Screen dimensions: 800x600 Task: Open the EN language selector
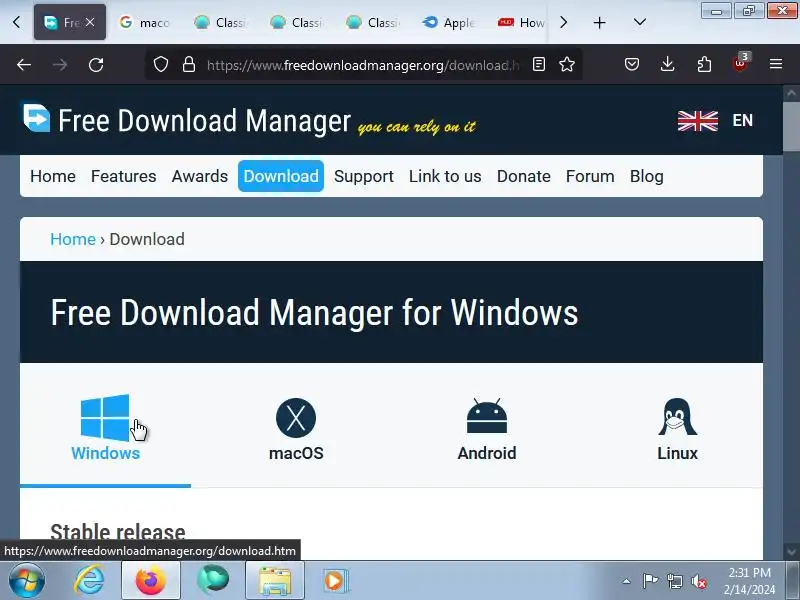pos(742,121)
